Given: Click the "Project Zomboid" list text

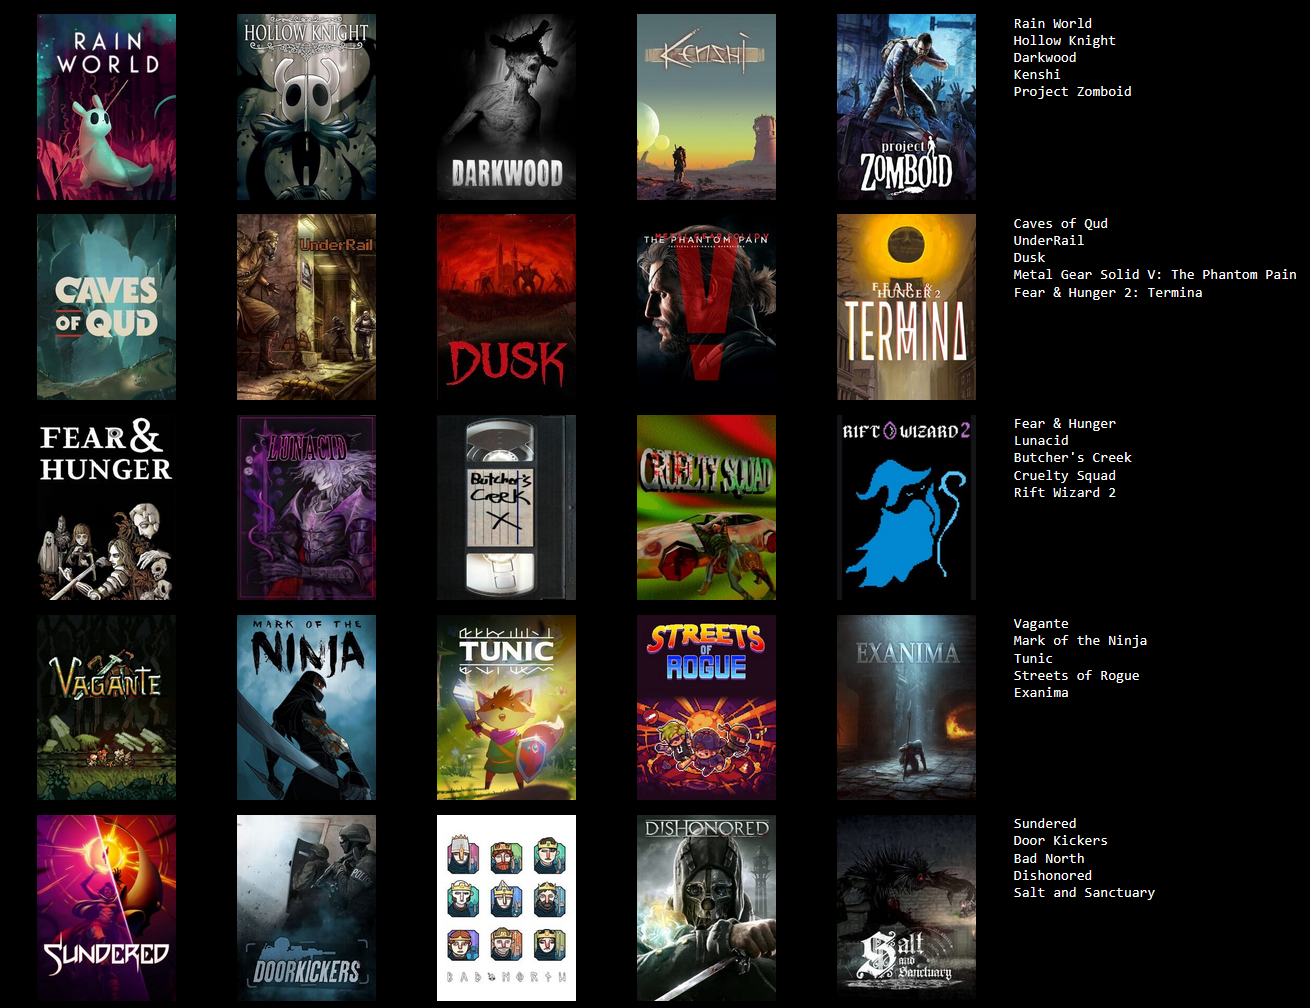Looking at the screenshot, I should (1073, 91).
